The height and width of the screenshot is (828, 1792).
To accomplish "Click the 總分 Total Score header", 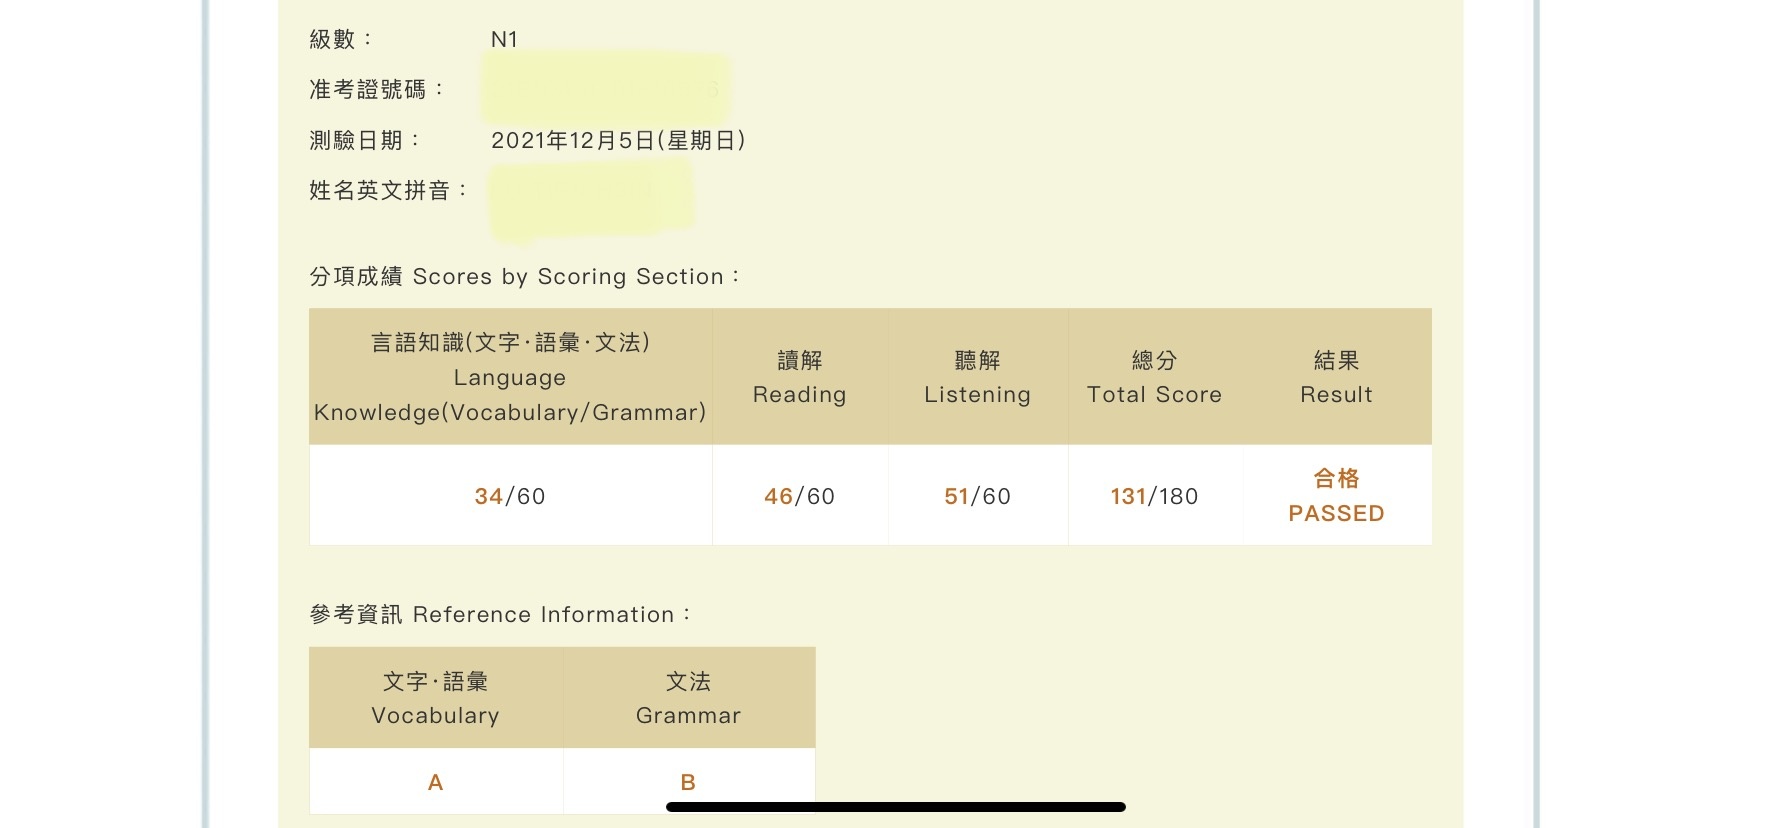I will (1155, 377).
